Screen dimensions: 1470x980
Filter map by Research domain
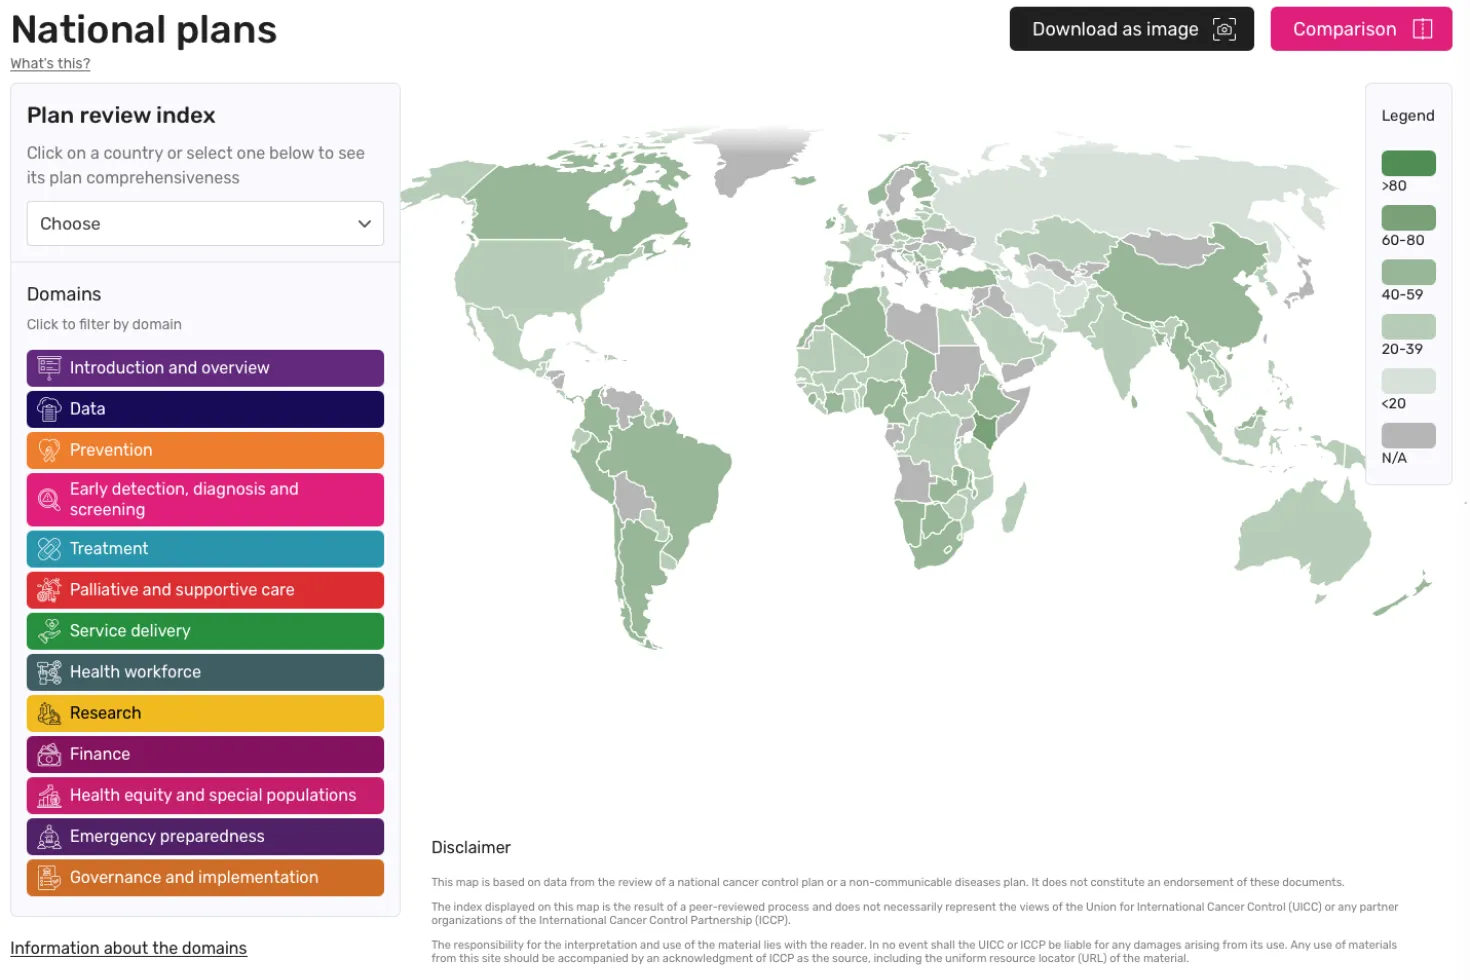tap(205, 713)
